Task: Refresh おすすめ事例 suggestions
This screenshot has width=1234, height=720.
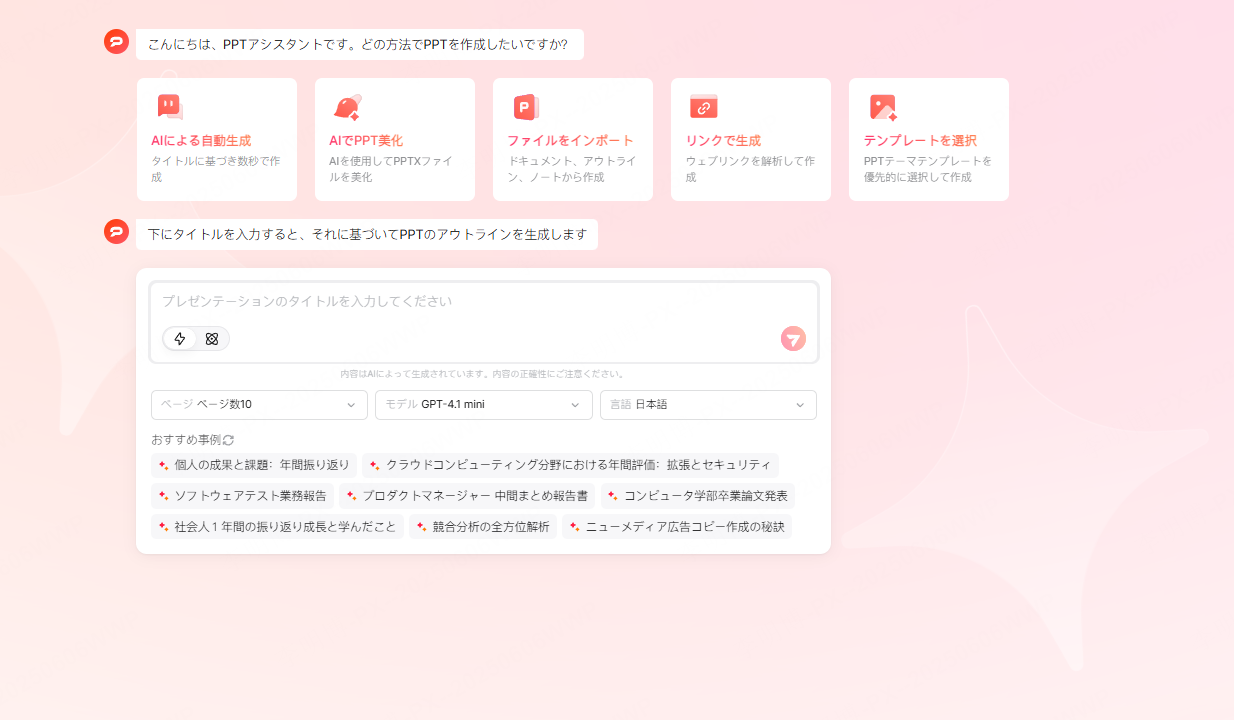Action: pyautogui.click(x=229, y=439)
